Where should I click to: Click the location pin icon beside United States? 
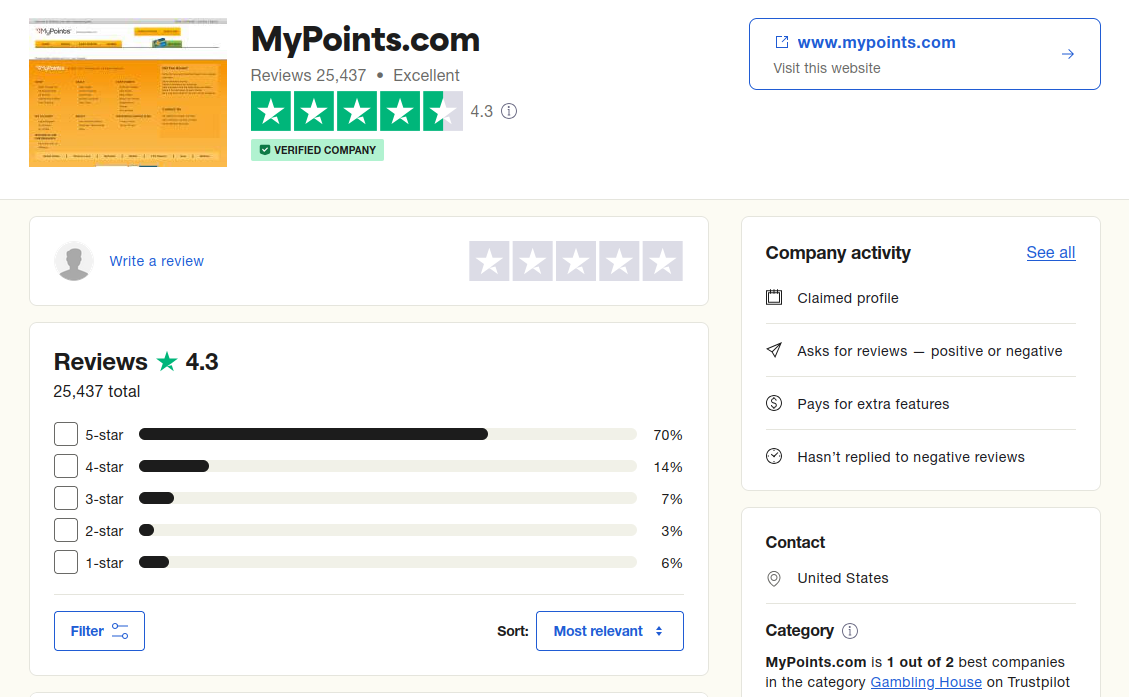click(773, 578)
